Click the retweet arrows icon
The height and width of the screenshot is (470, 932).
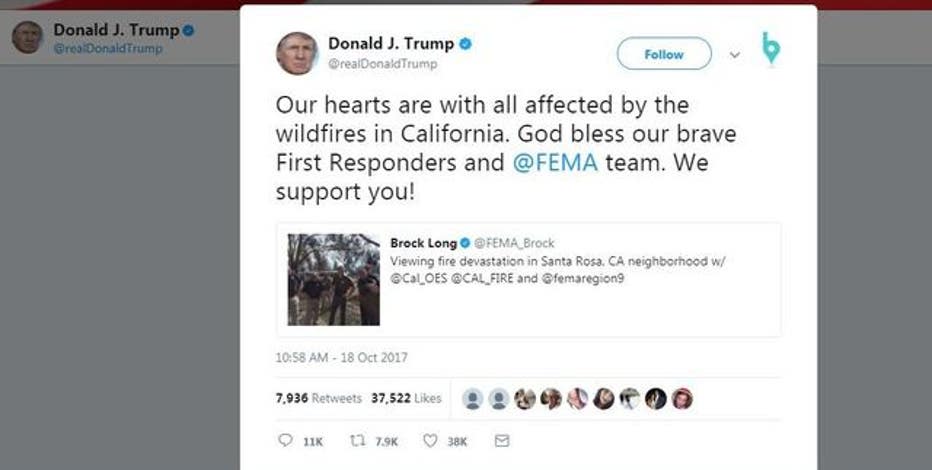tap(357, 441)
